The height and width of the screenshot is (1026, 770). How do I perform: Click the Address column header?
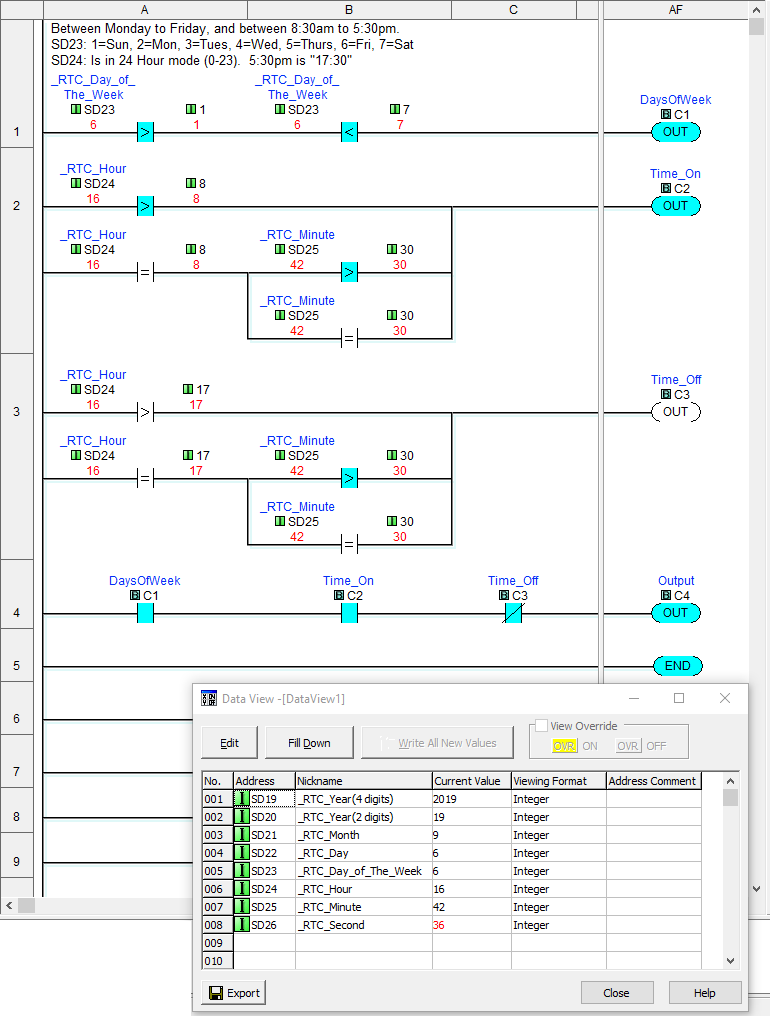tap(264, 781)
